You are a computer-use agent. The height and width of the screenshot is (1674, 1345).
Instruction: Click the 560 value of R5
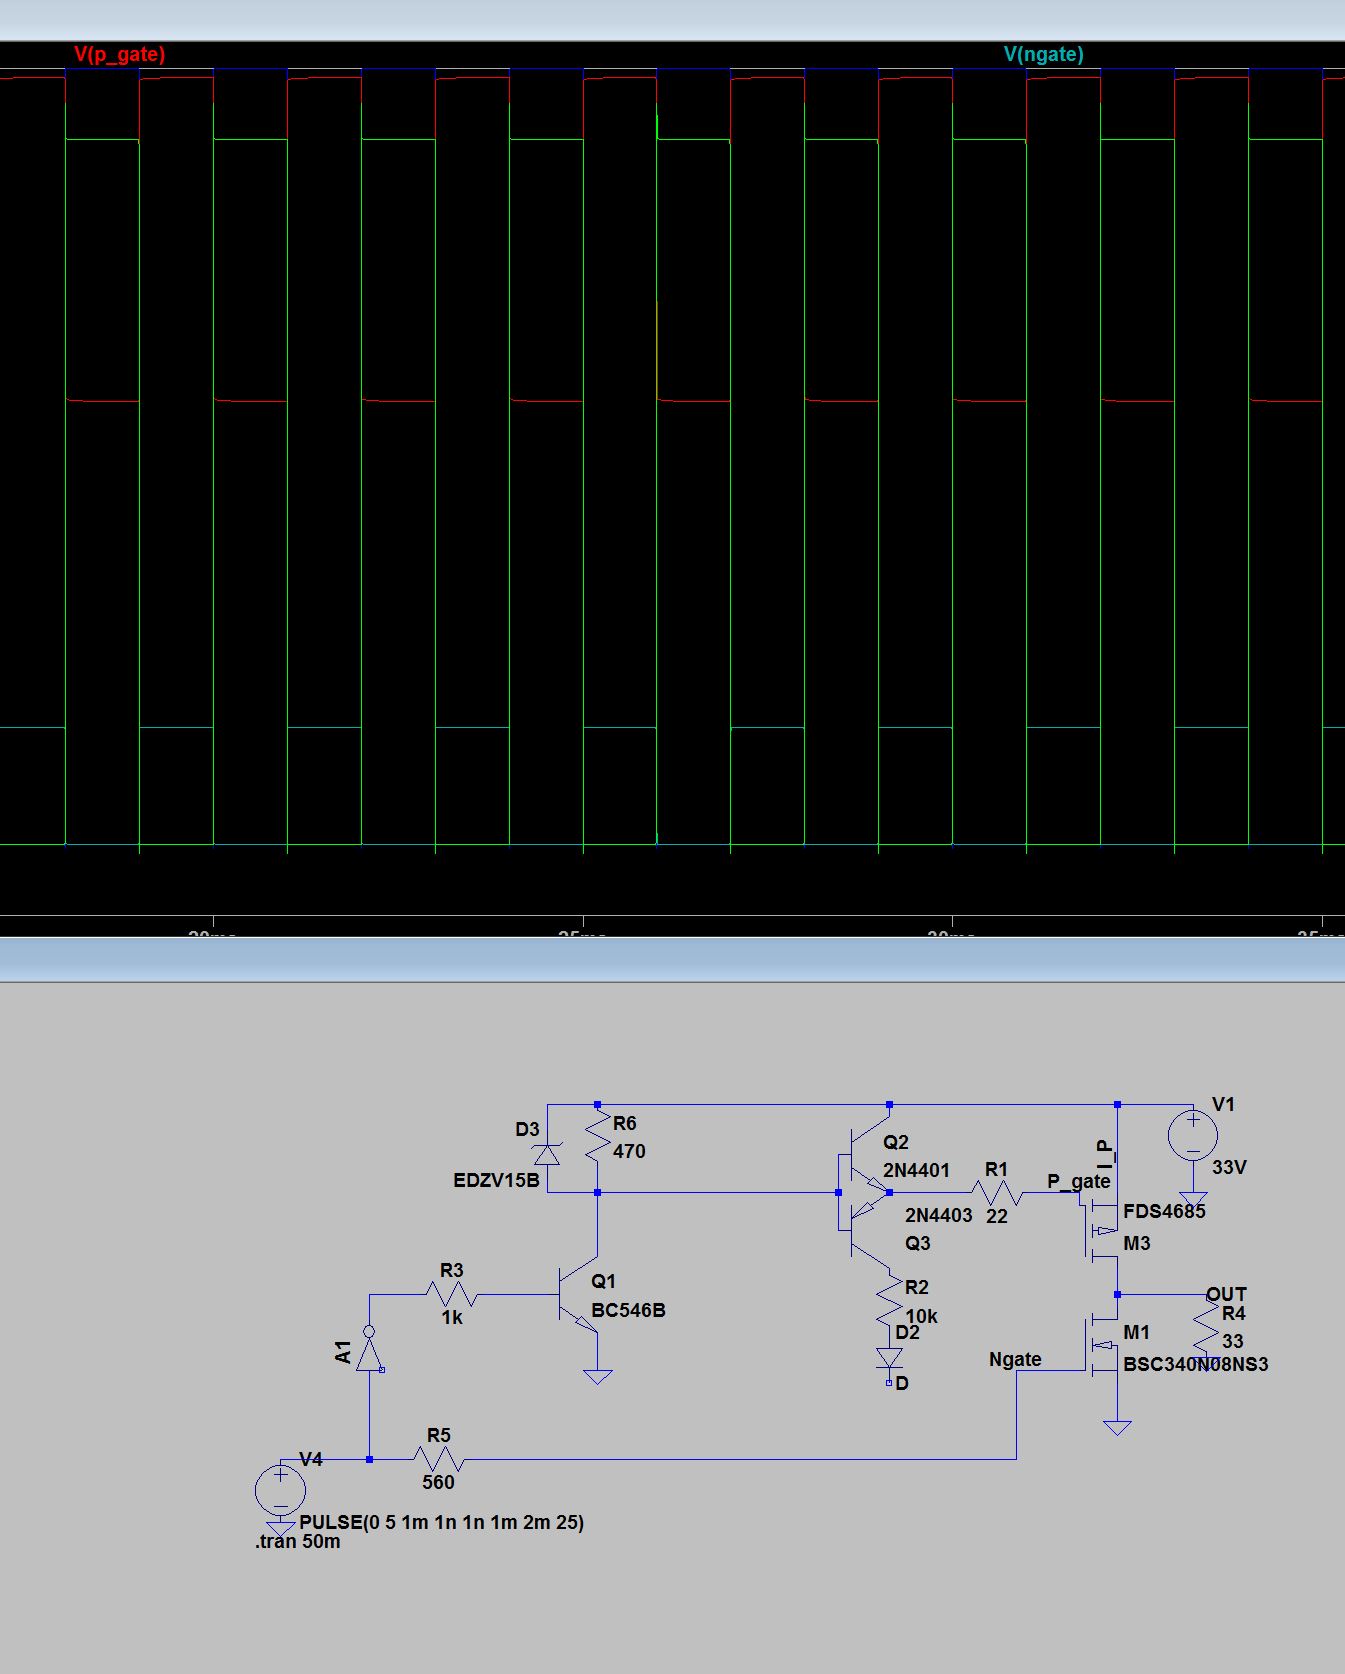438,1482
